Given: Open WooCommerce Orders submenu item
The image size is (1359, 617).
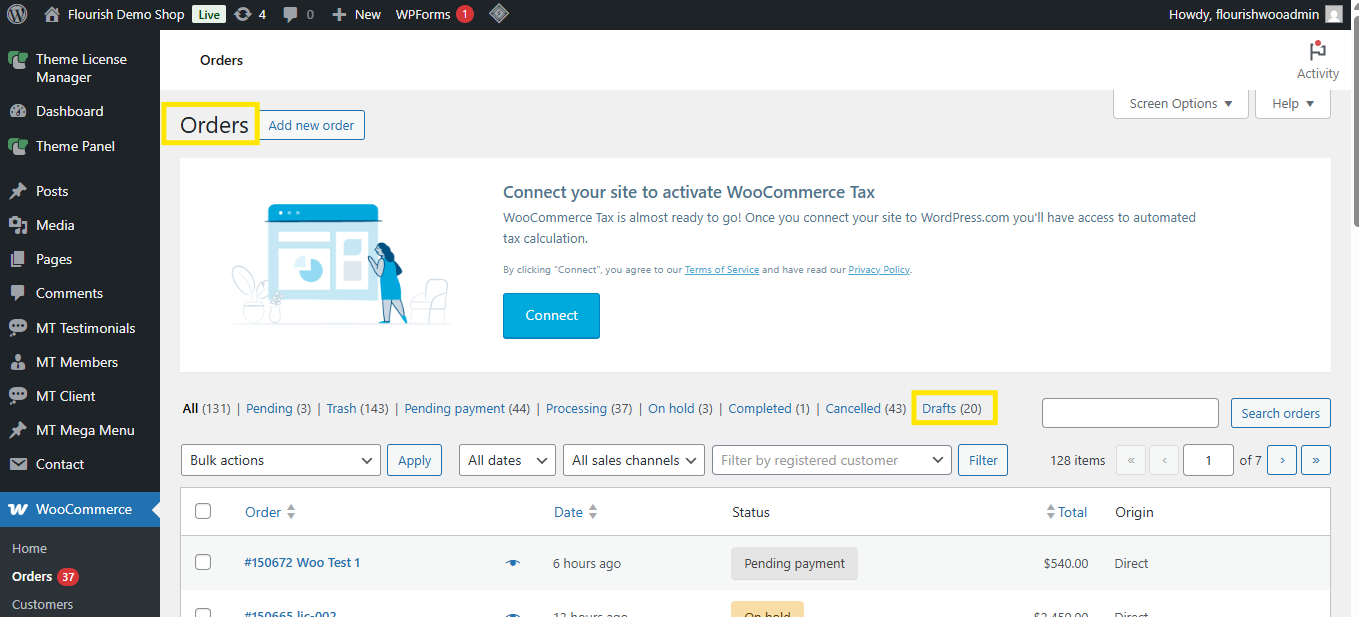Looking at the screenshot, I should [x=32, y=576].
